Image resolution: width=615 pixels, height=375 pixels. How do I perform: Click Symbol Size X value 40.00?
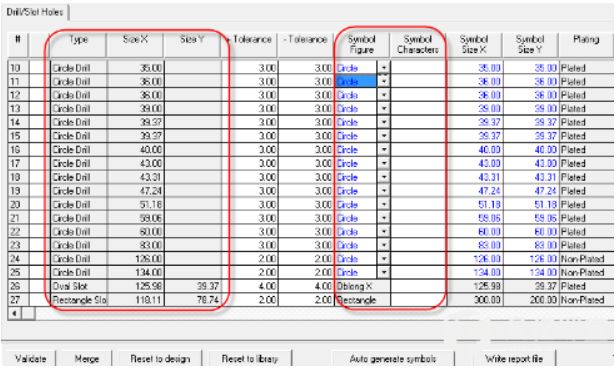[x=475, y=149]
